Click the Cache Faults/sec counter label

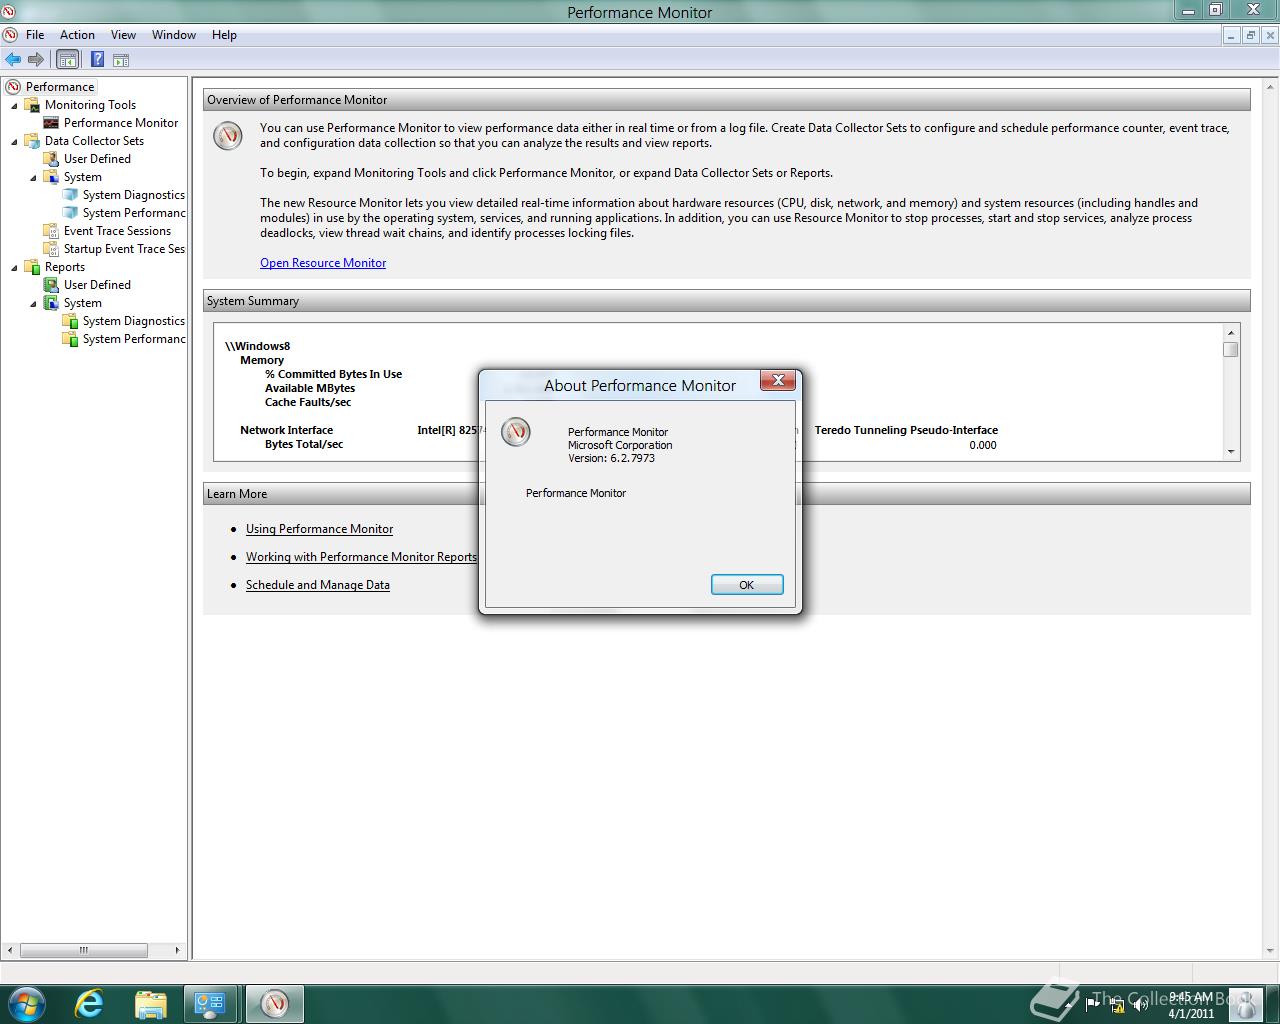click(308, 402)
